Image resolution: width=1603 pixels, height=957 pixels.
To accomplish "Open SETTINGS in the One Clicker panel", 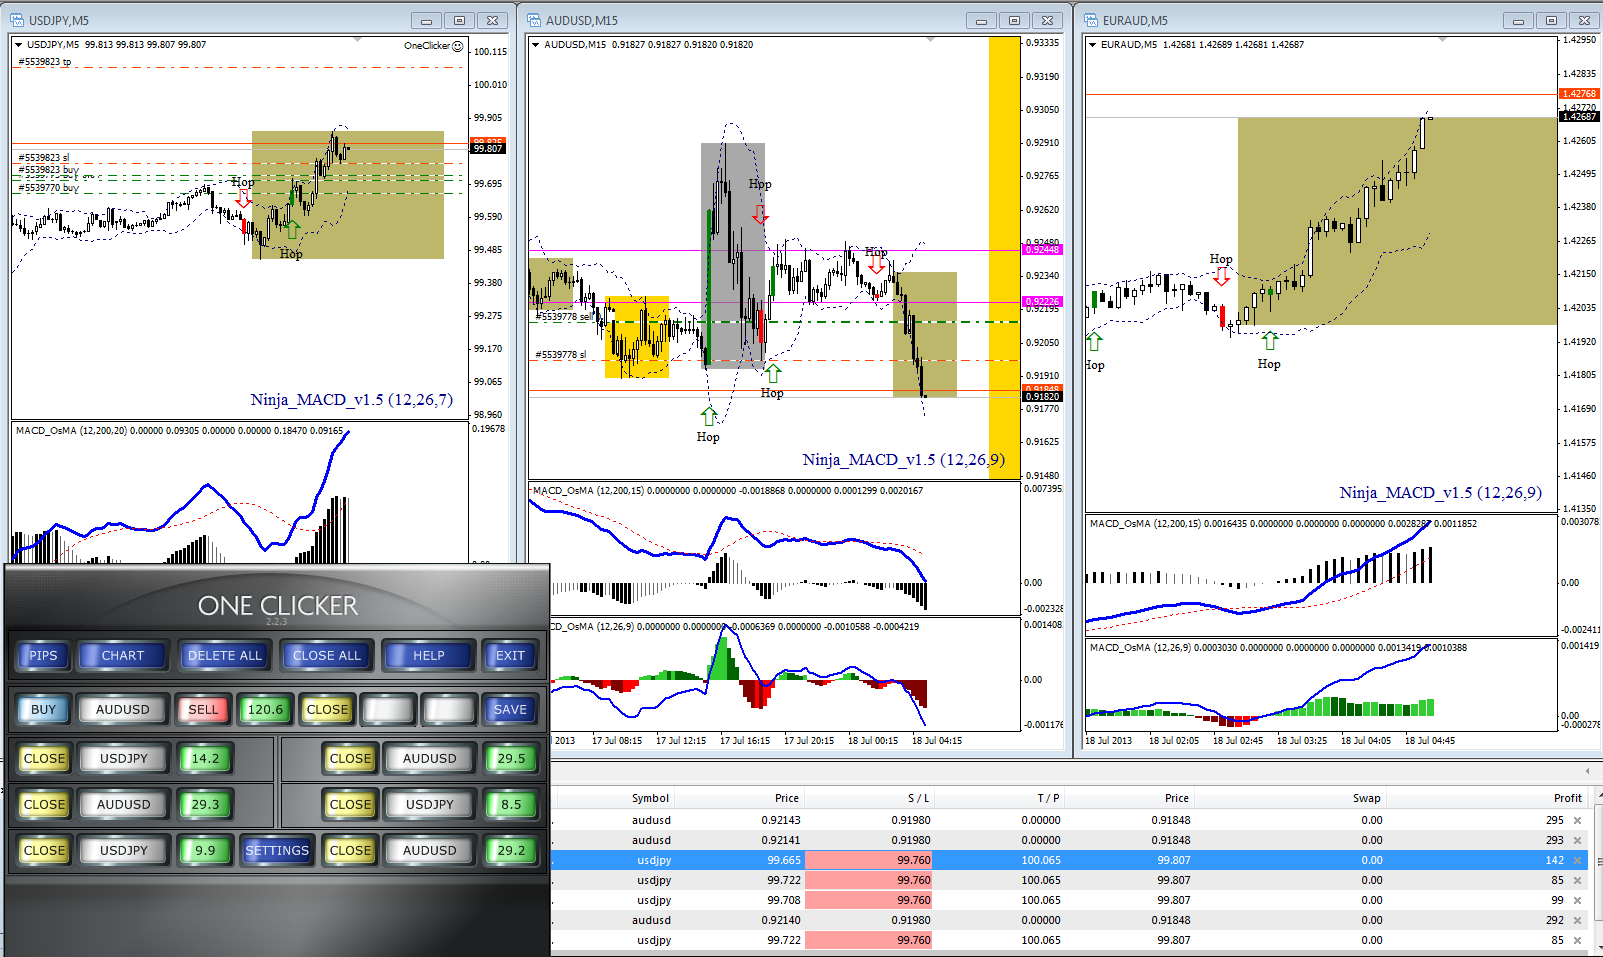I will [277, 851].
